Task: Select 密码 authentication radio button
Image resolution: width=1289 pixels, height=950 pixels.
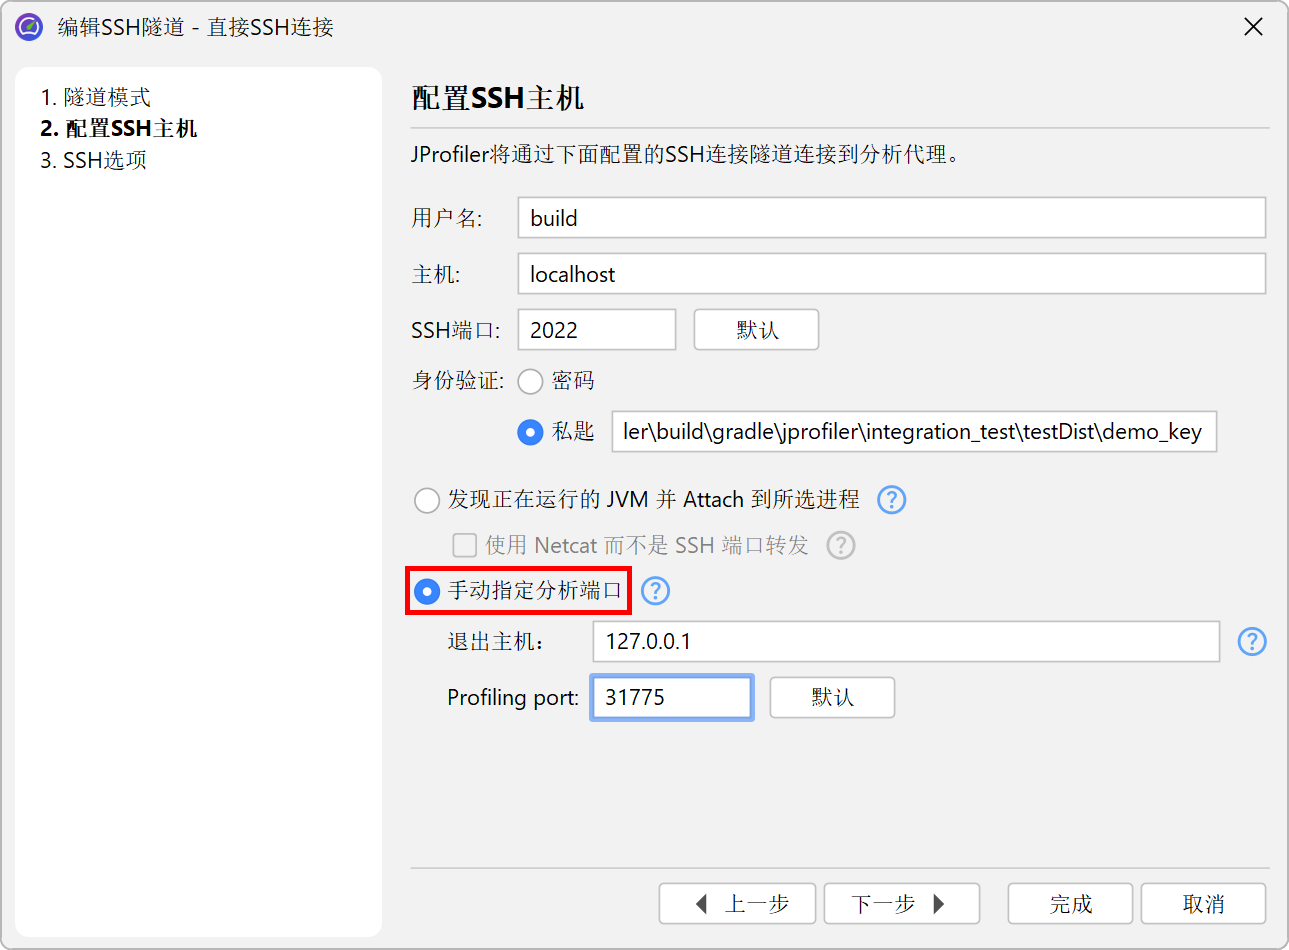Action: pos(530,381)
